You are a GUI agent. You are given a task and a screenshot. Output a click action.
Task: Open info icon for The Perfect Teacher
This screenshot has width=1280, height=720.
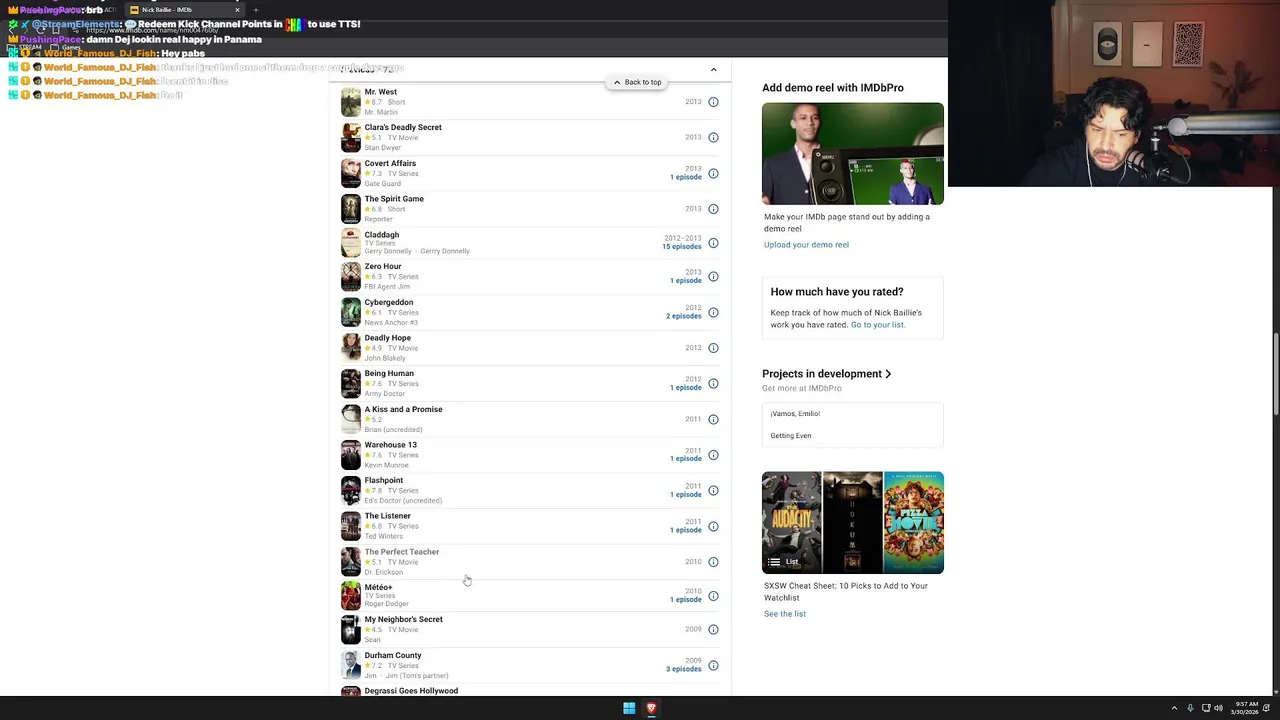coord(713,562)
